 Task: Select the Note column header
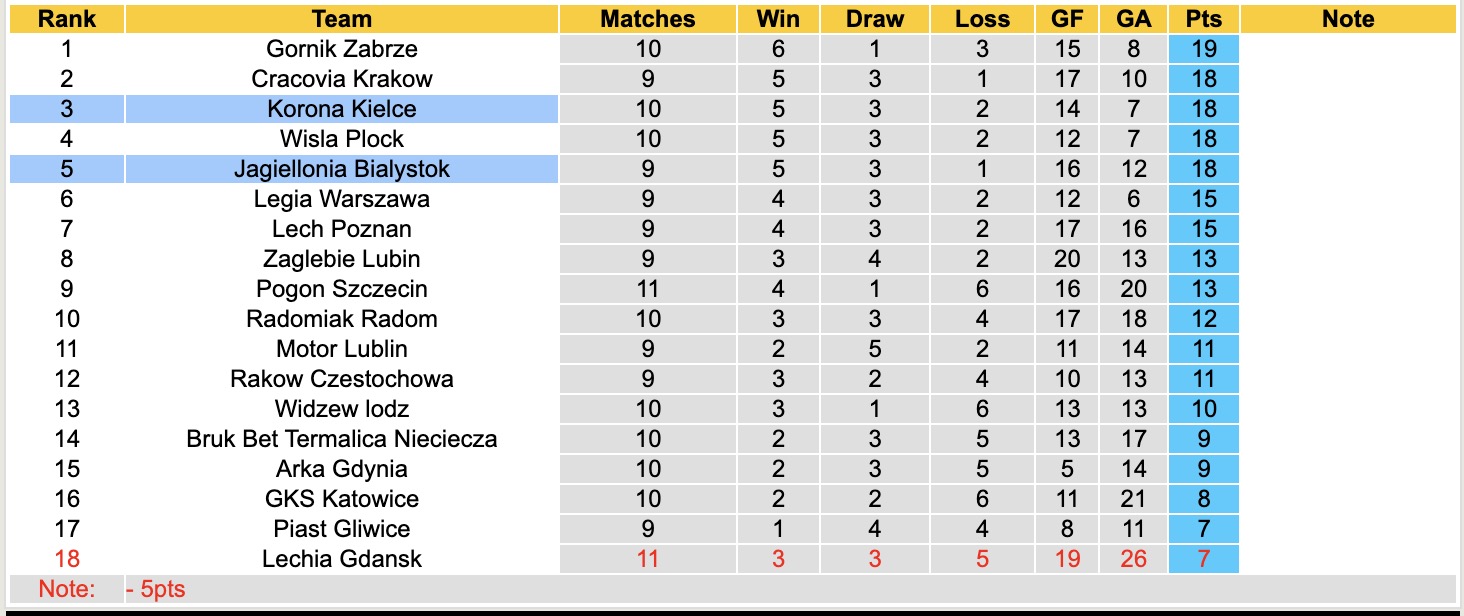point(1347,19)
